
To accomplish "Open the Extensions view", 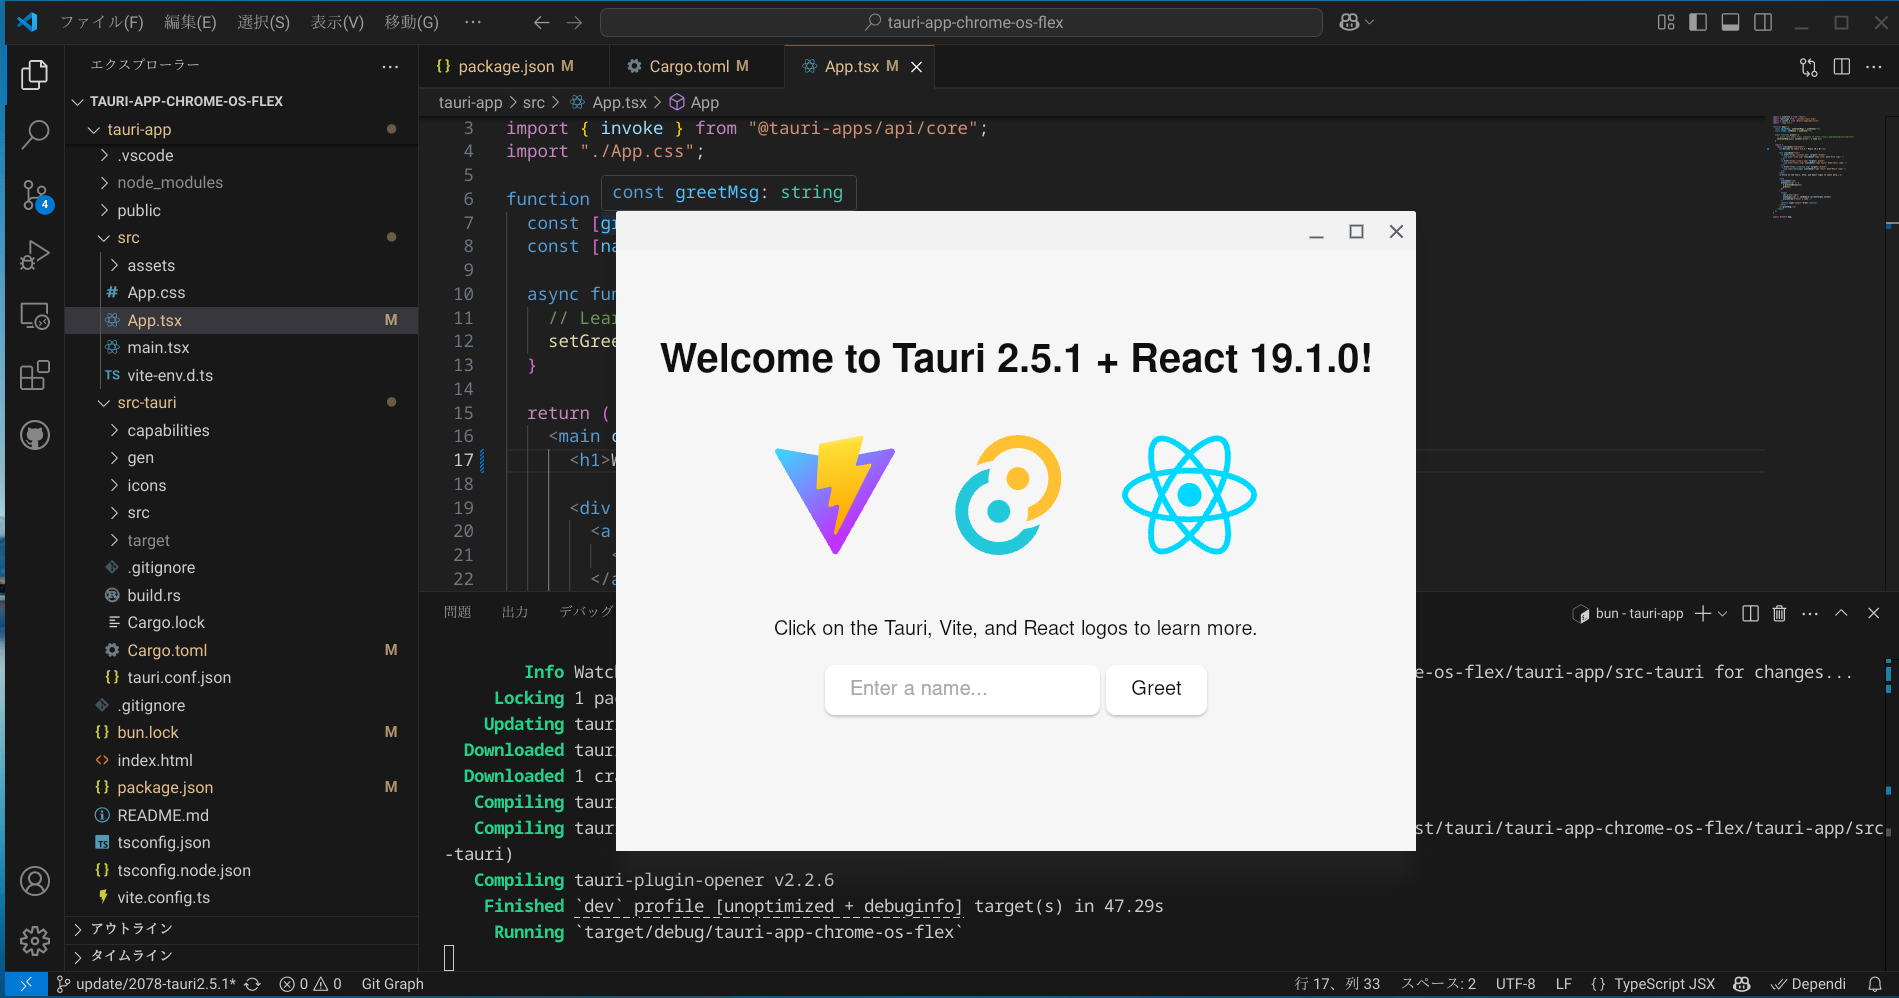I will (36, 375).
